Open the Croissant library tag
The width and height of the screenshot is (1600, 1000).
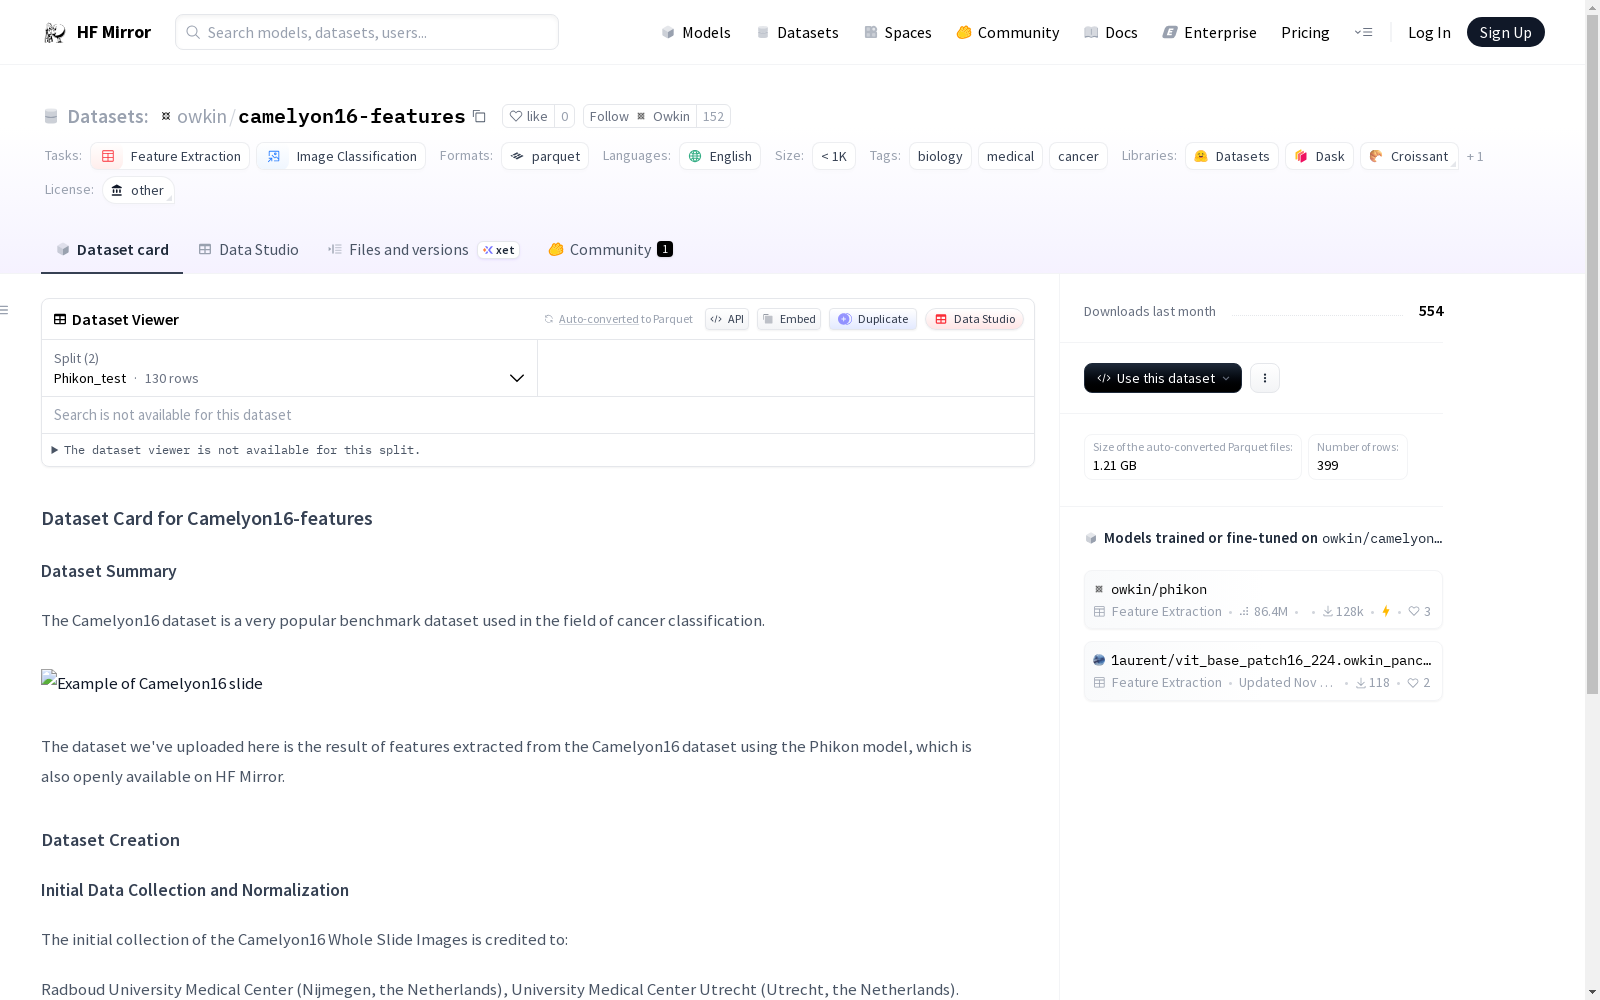coord(1409,156)
